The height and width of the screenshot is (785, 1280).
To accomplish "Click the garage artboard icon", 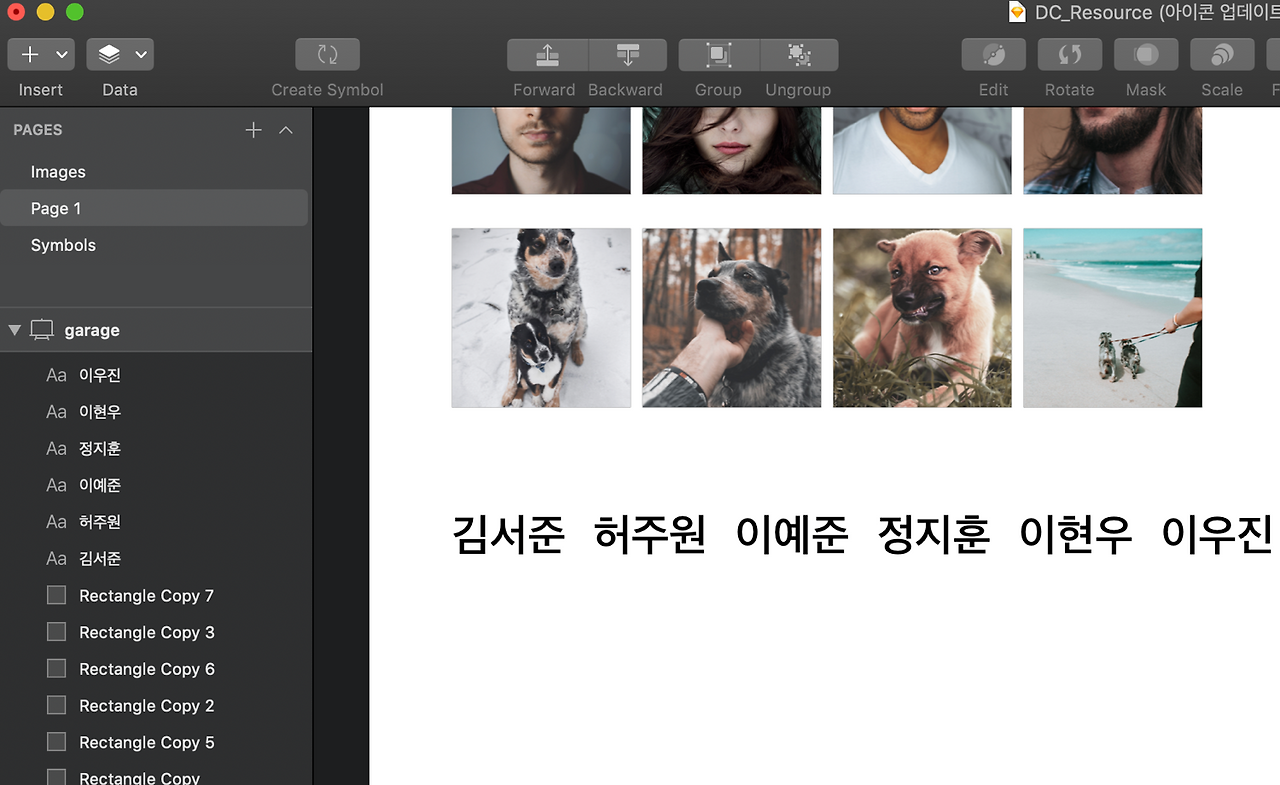I will coord(42,330).
